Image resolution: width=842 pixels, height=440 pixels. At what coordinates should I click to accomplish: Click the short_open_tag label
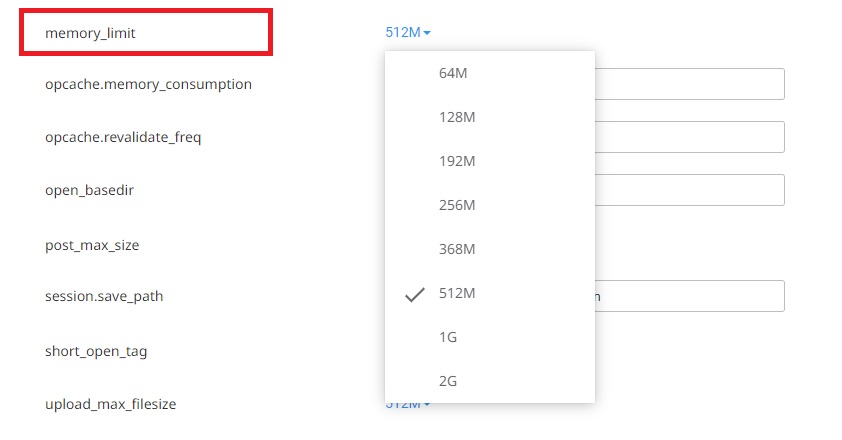(96, 351)
